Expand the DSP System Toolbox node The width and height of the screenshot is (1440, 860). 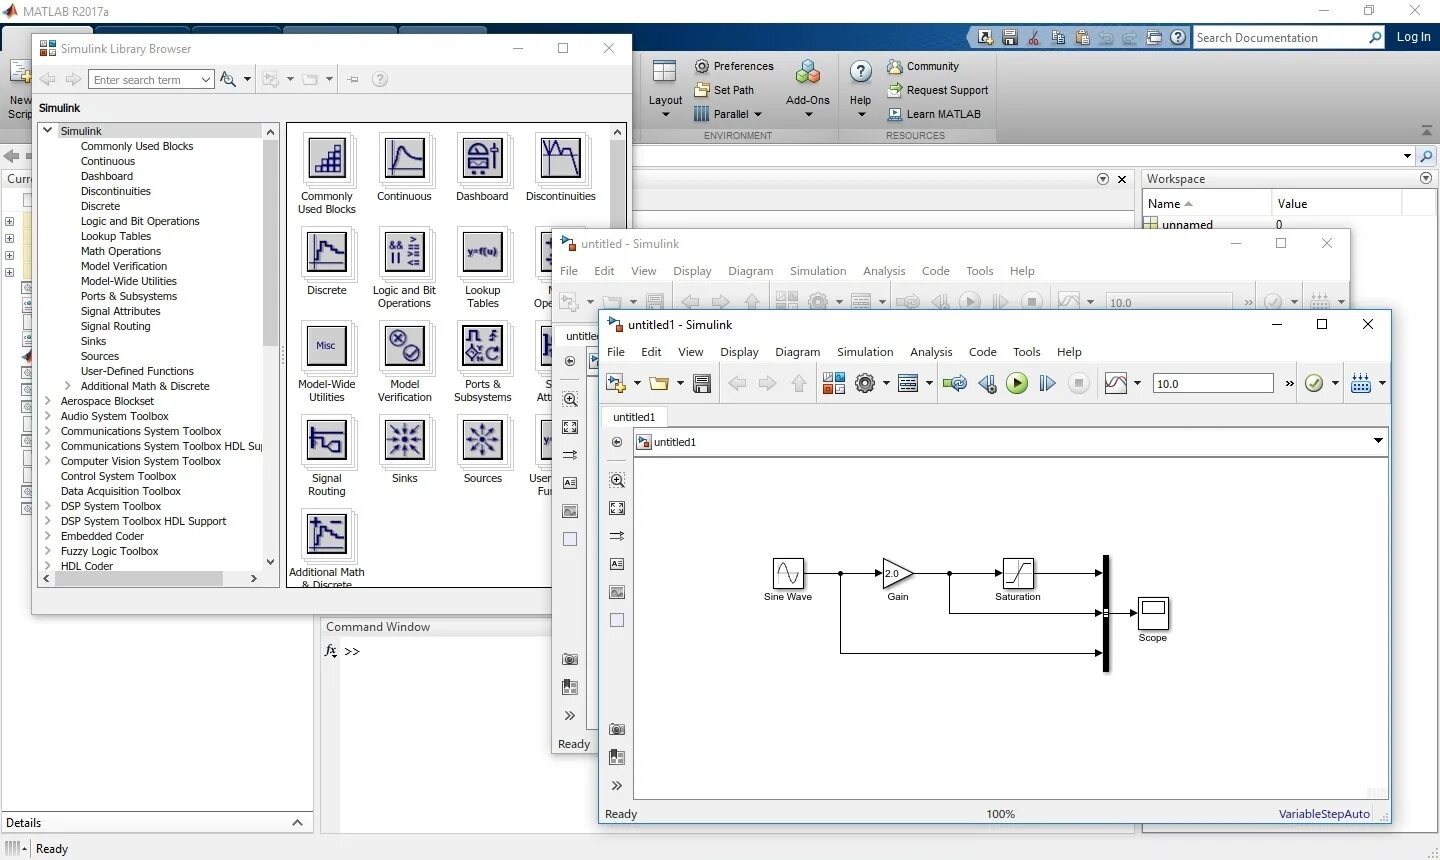47,506
